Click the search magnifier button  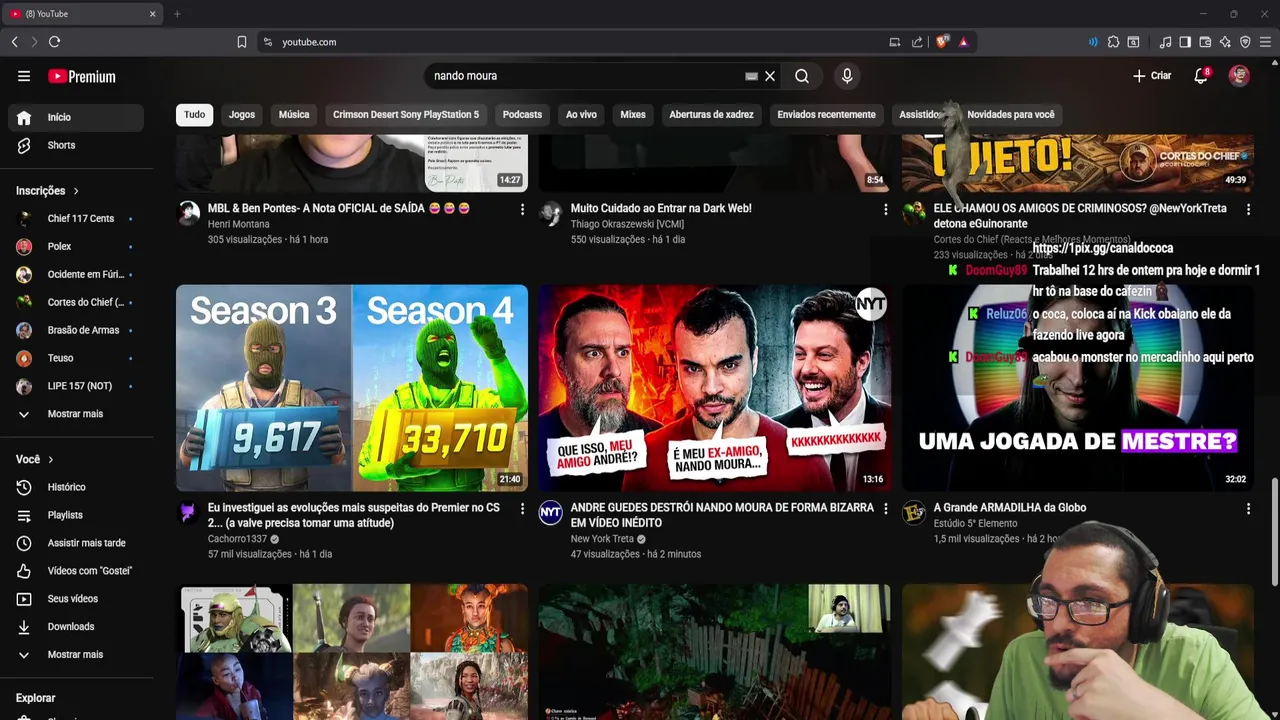tap(802, 76)
